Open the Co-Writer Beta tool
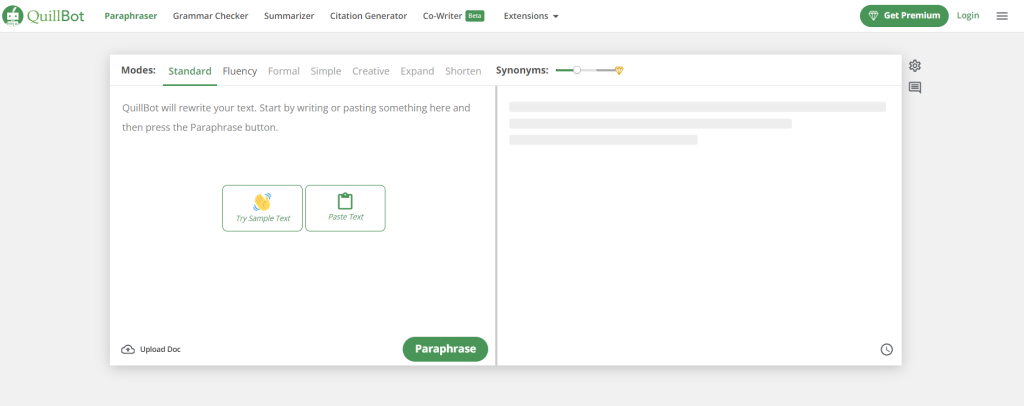 click(x=453, y=16)
